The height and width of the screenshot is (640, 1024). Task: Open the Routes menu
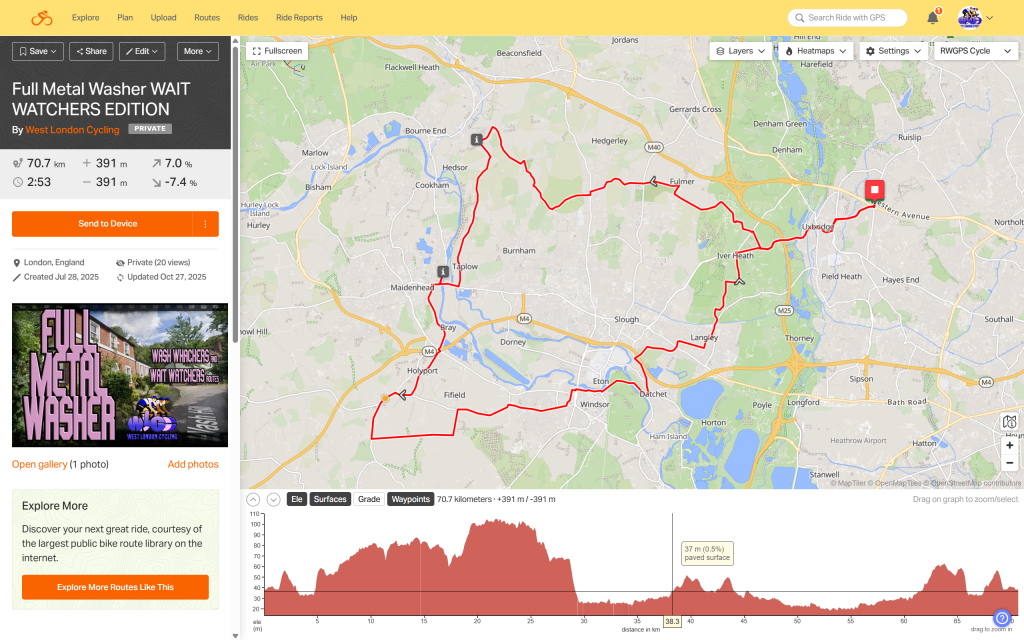207,18
